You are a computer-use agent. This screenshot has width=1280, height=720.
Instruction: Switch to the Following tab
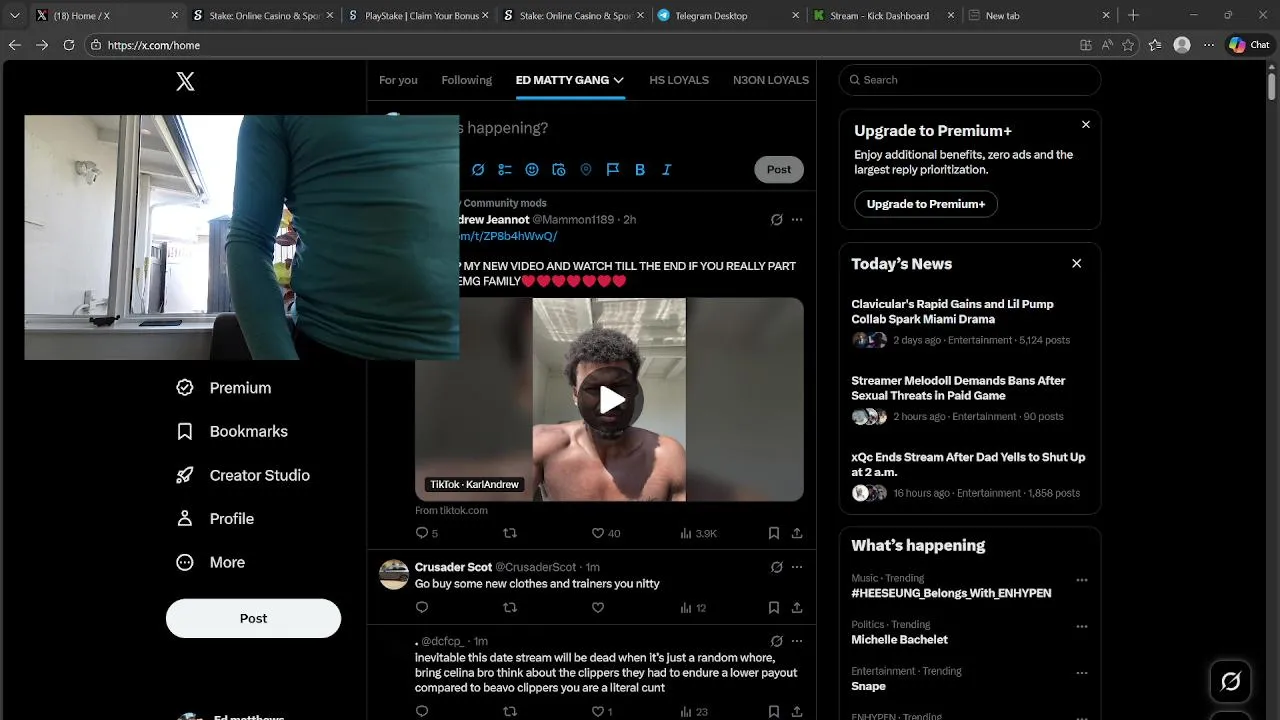pyautogui.click(x=467, y=80)
